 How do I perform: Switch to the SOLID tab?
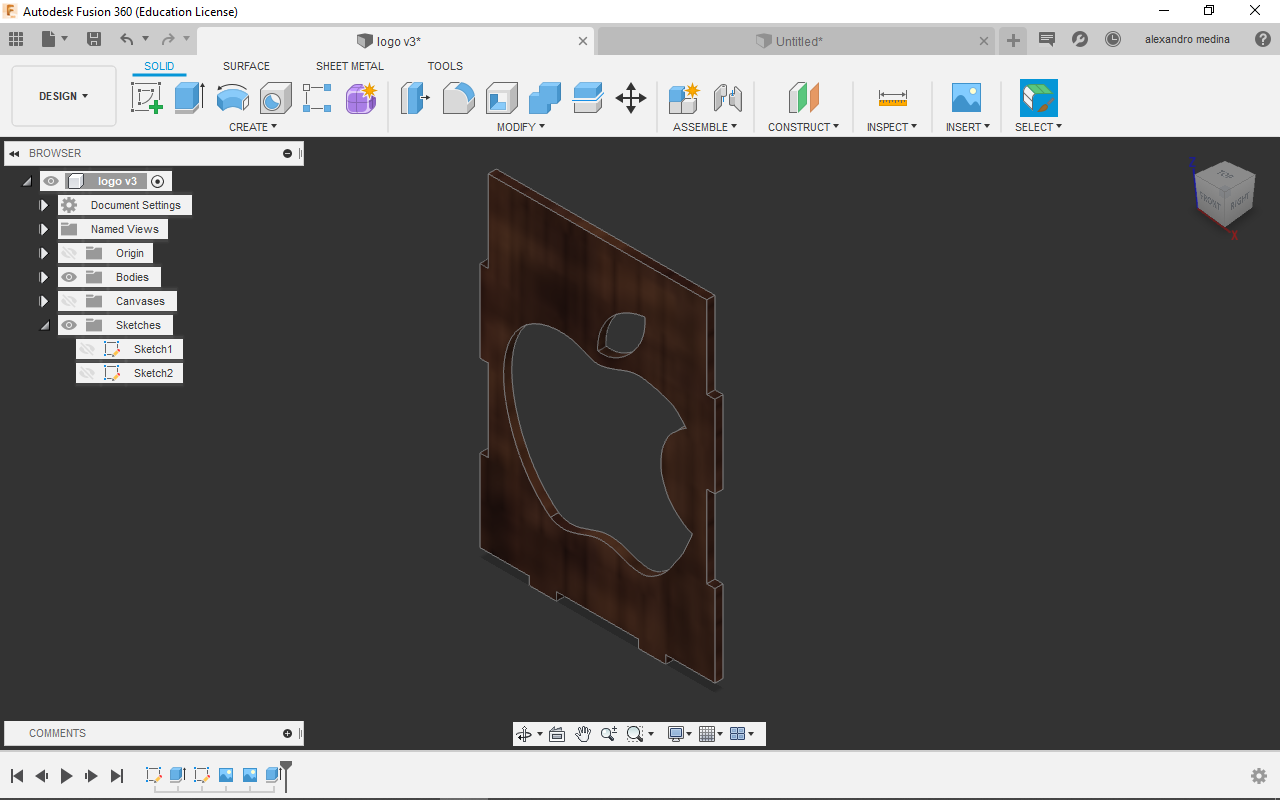point(159,66)
